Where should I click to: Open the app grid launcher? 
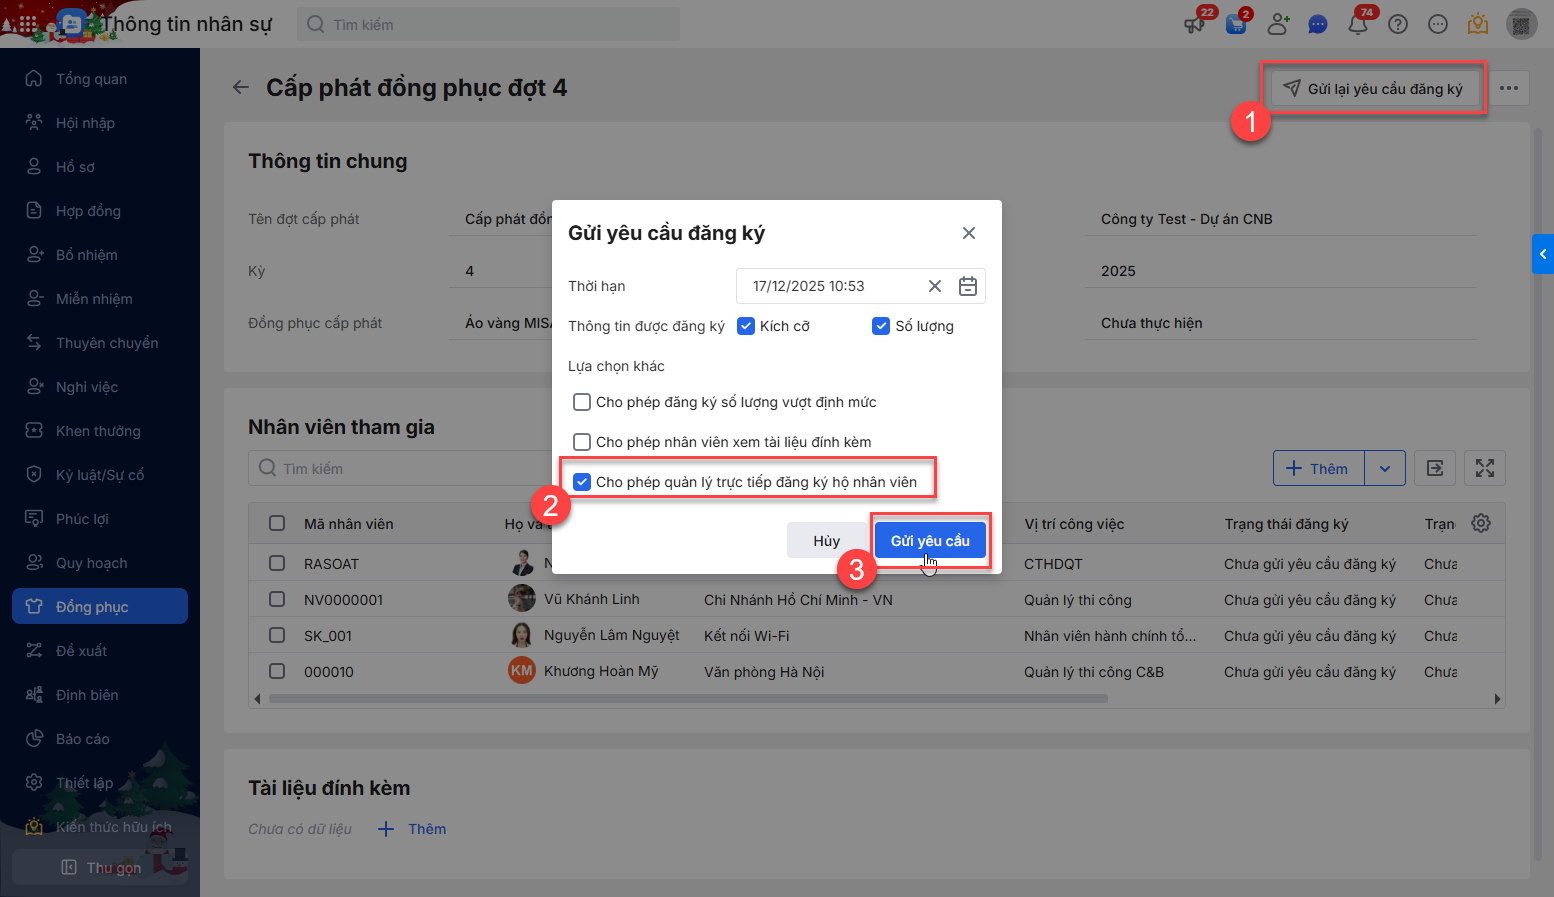27,24
